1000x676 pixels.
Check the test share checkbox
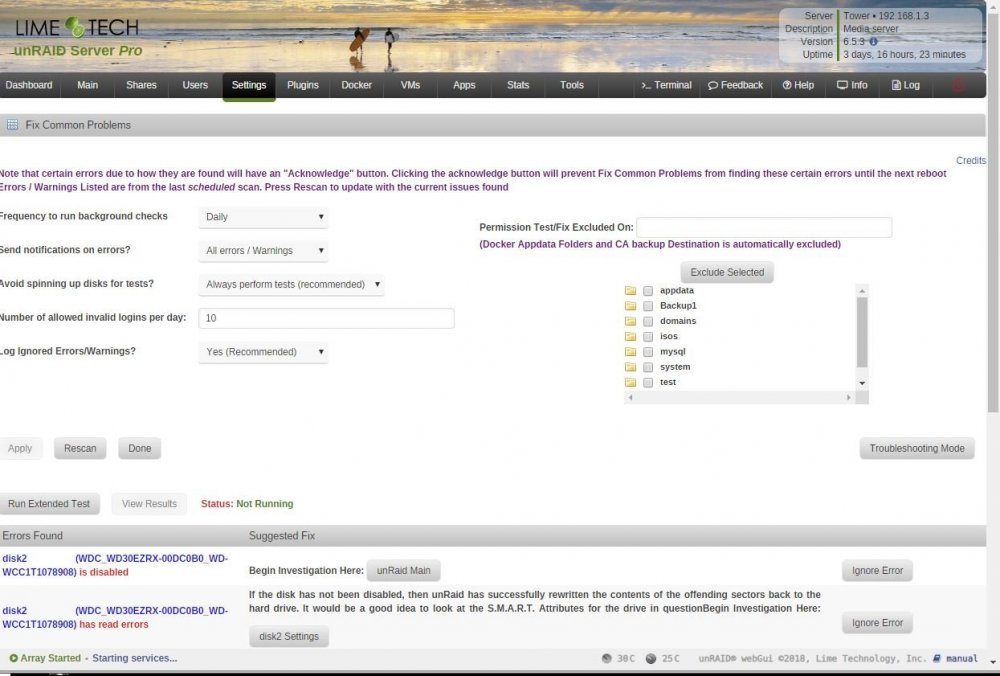click(x=648, y=383)
